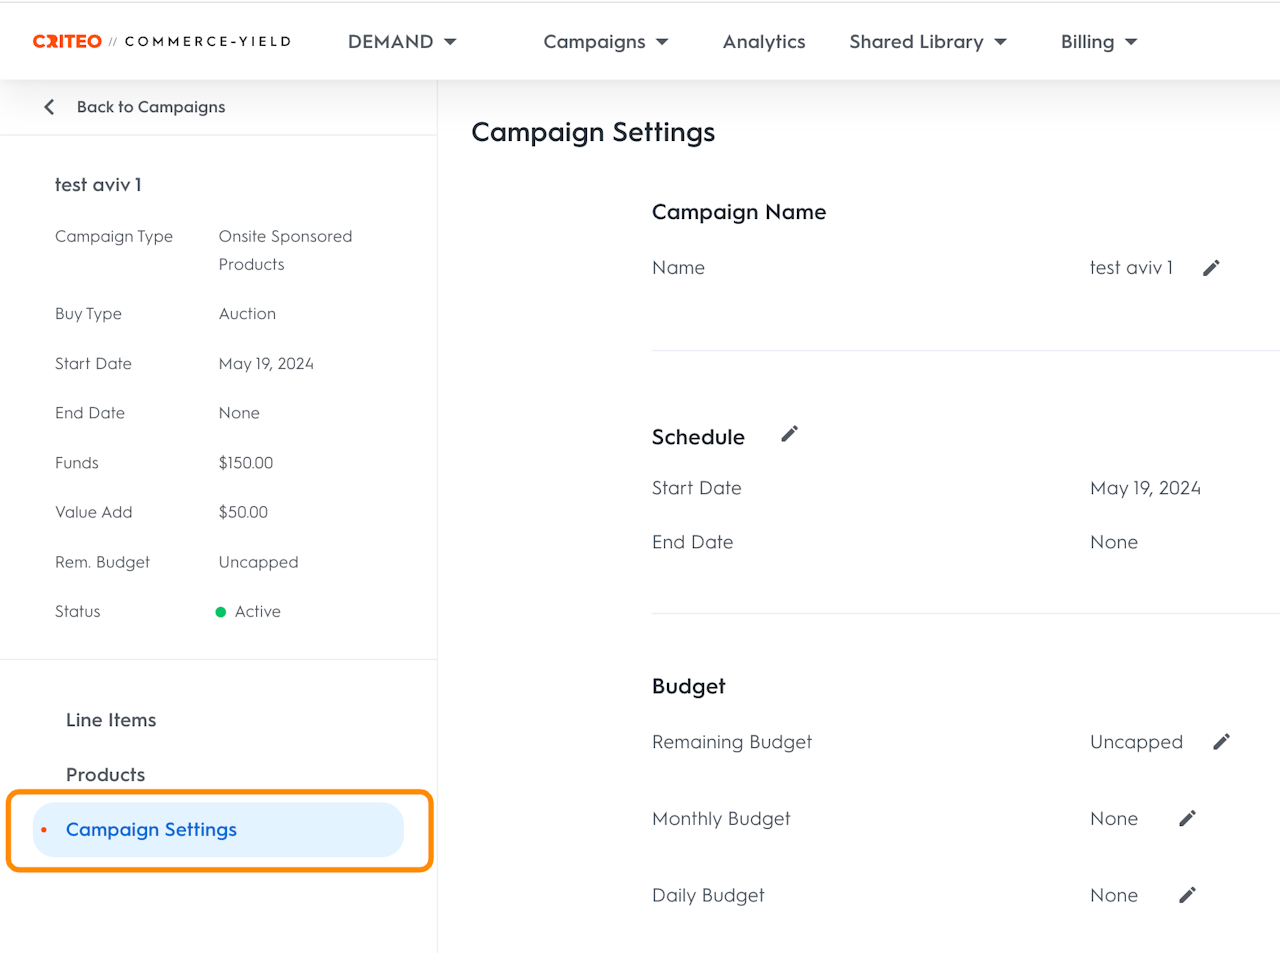Edit Daily Budget pencil icon
This screenshot has height=953, width=1280.
tap(1187, 895)
